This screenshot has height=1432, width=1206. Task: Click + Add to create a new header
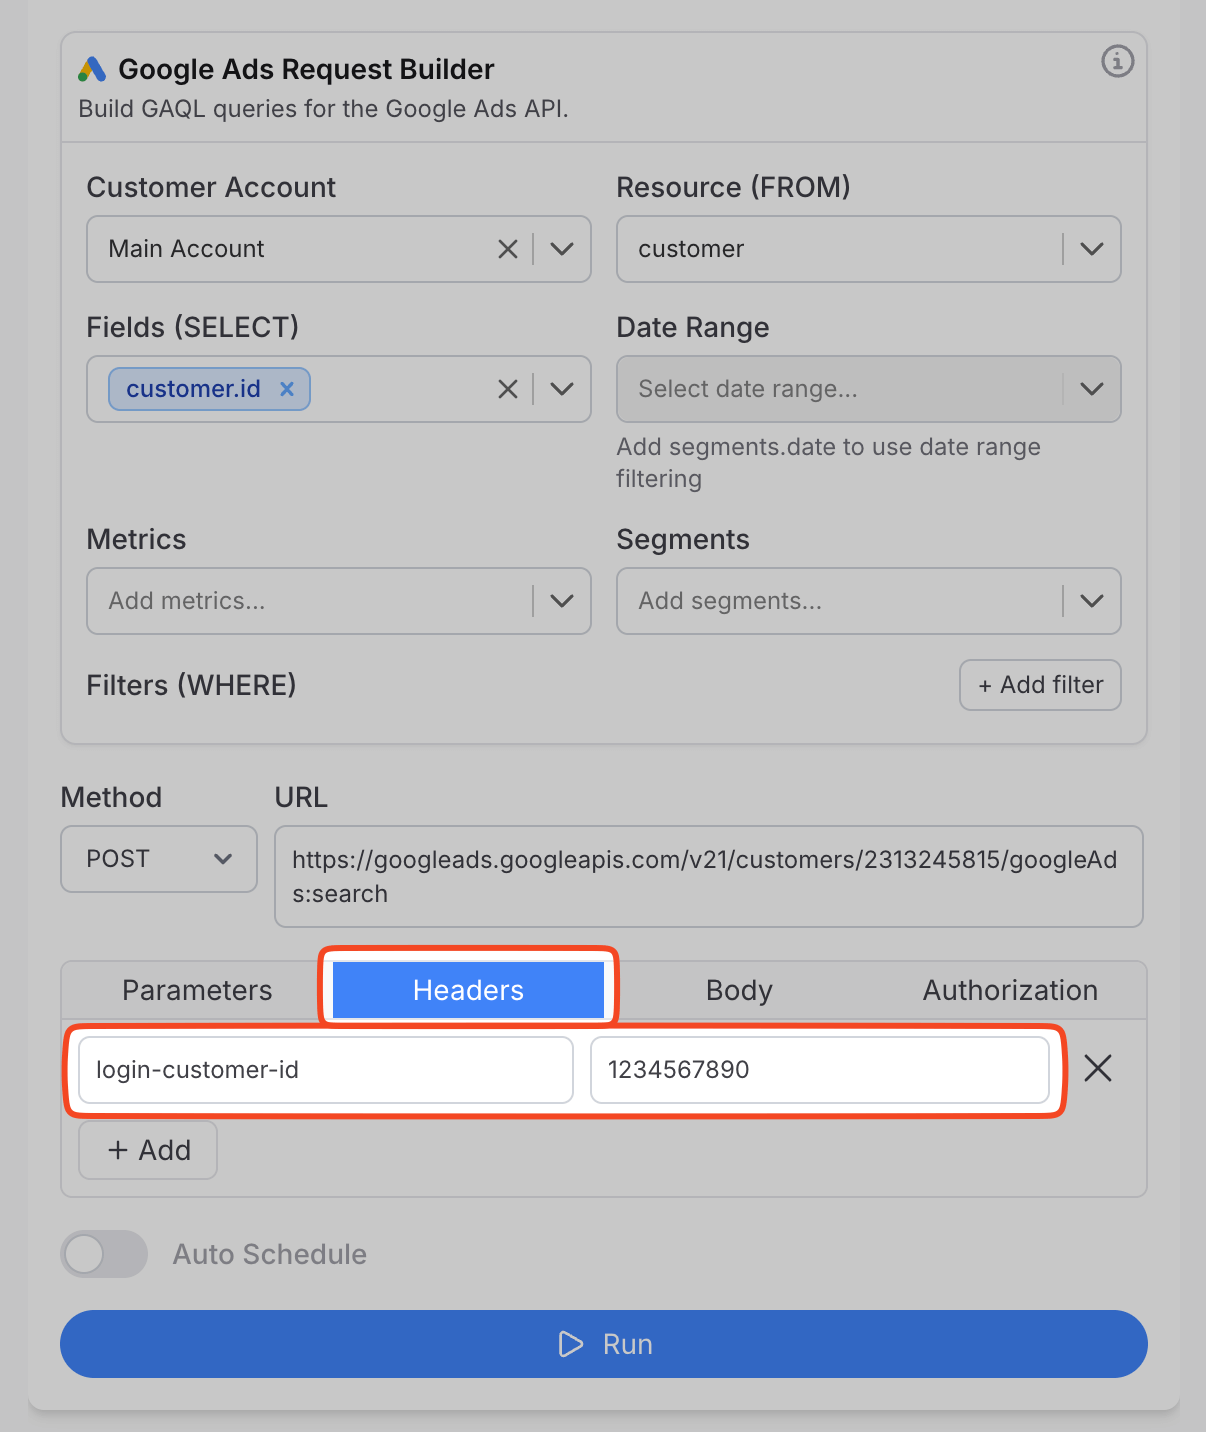click(x=147, y=1150)
